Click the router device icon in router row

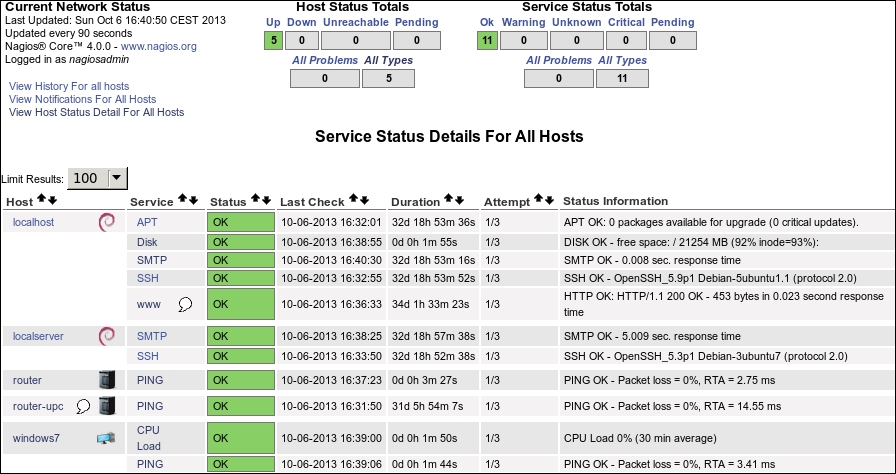[x=107, y=380]
